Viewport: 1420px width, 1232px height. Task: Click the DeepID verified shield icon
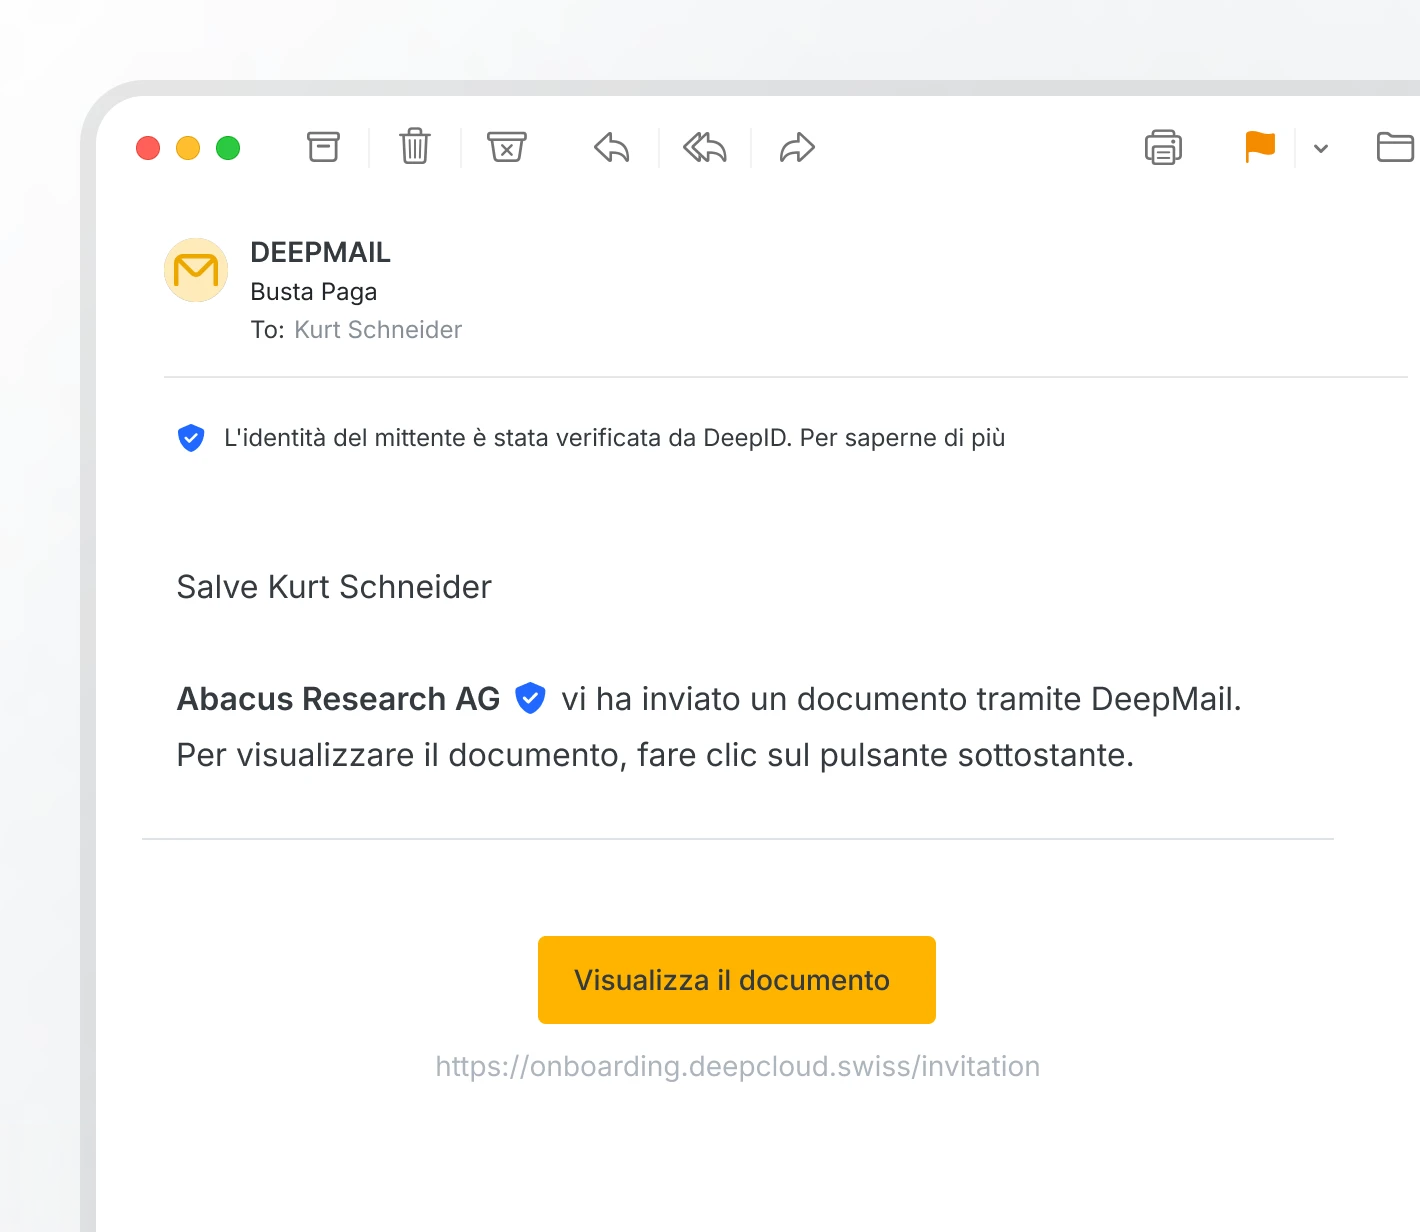(191, 438)
